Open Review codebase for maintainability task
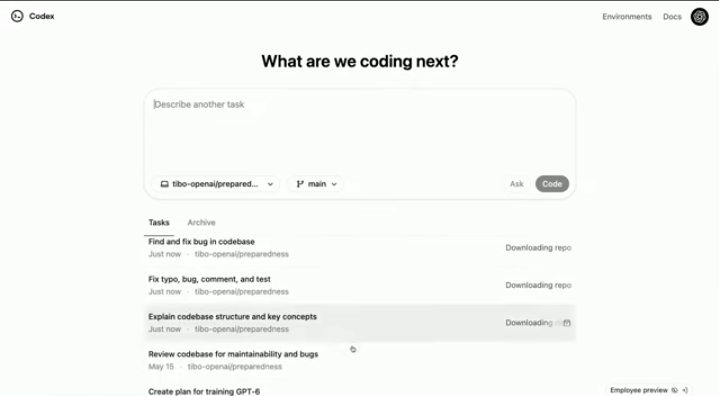Viewport: 719px width, 396px height. (360, 360)
